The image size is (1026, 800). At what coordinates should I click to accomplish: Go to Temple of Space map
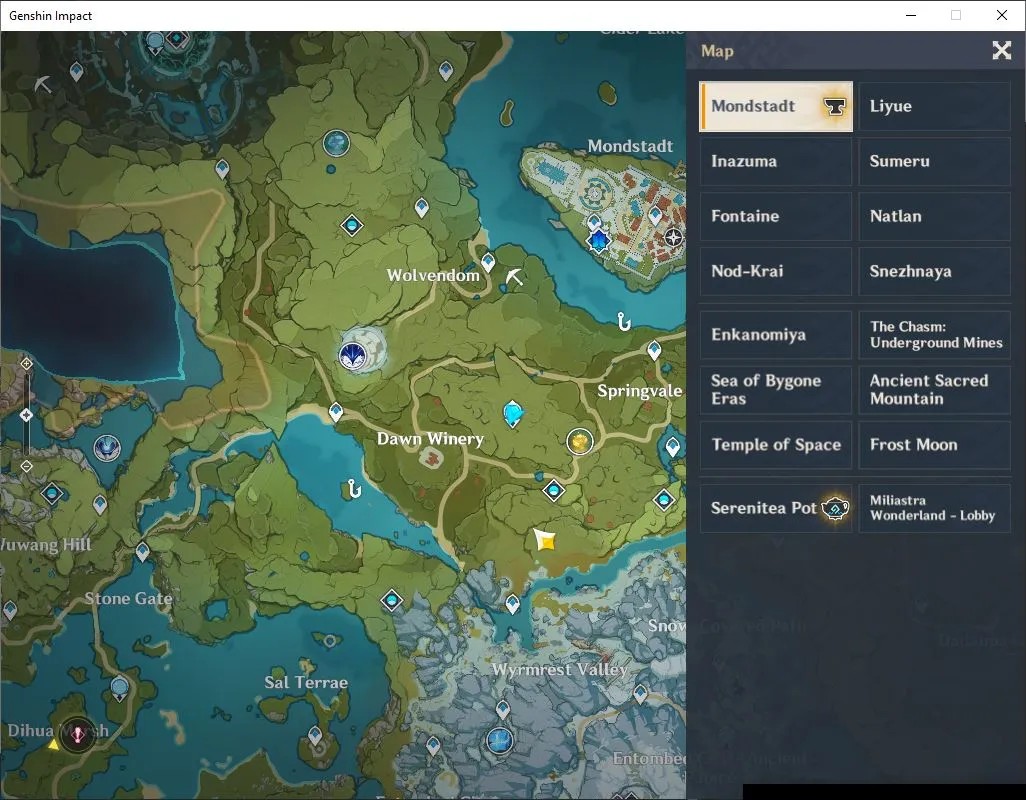(x=775, y=445)
